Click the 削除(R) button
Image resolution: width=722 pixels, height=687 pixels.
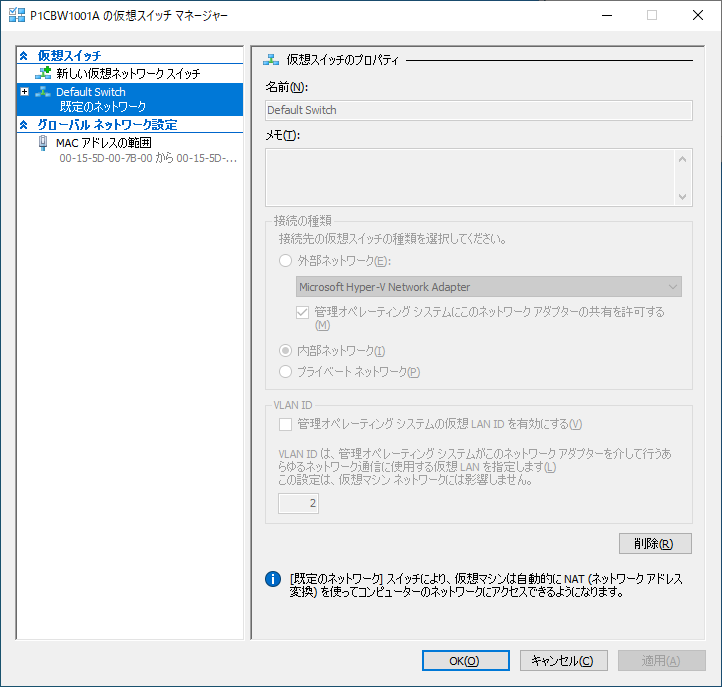655,544
